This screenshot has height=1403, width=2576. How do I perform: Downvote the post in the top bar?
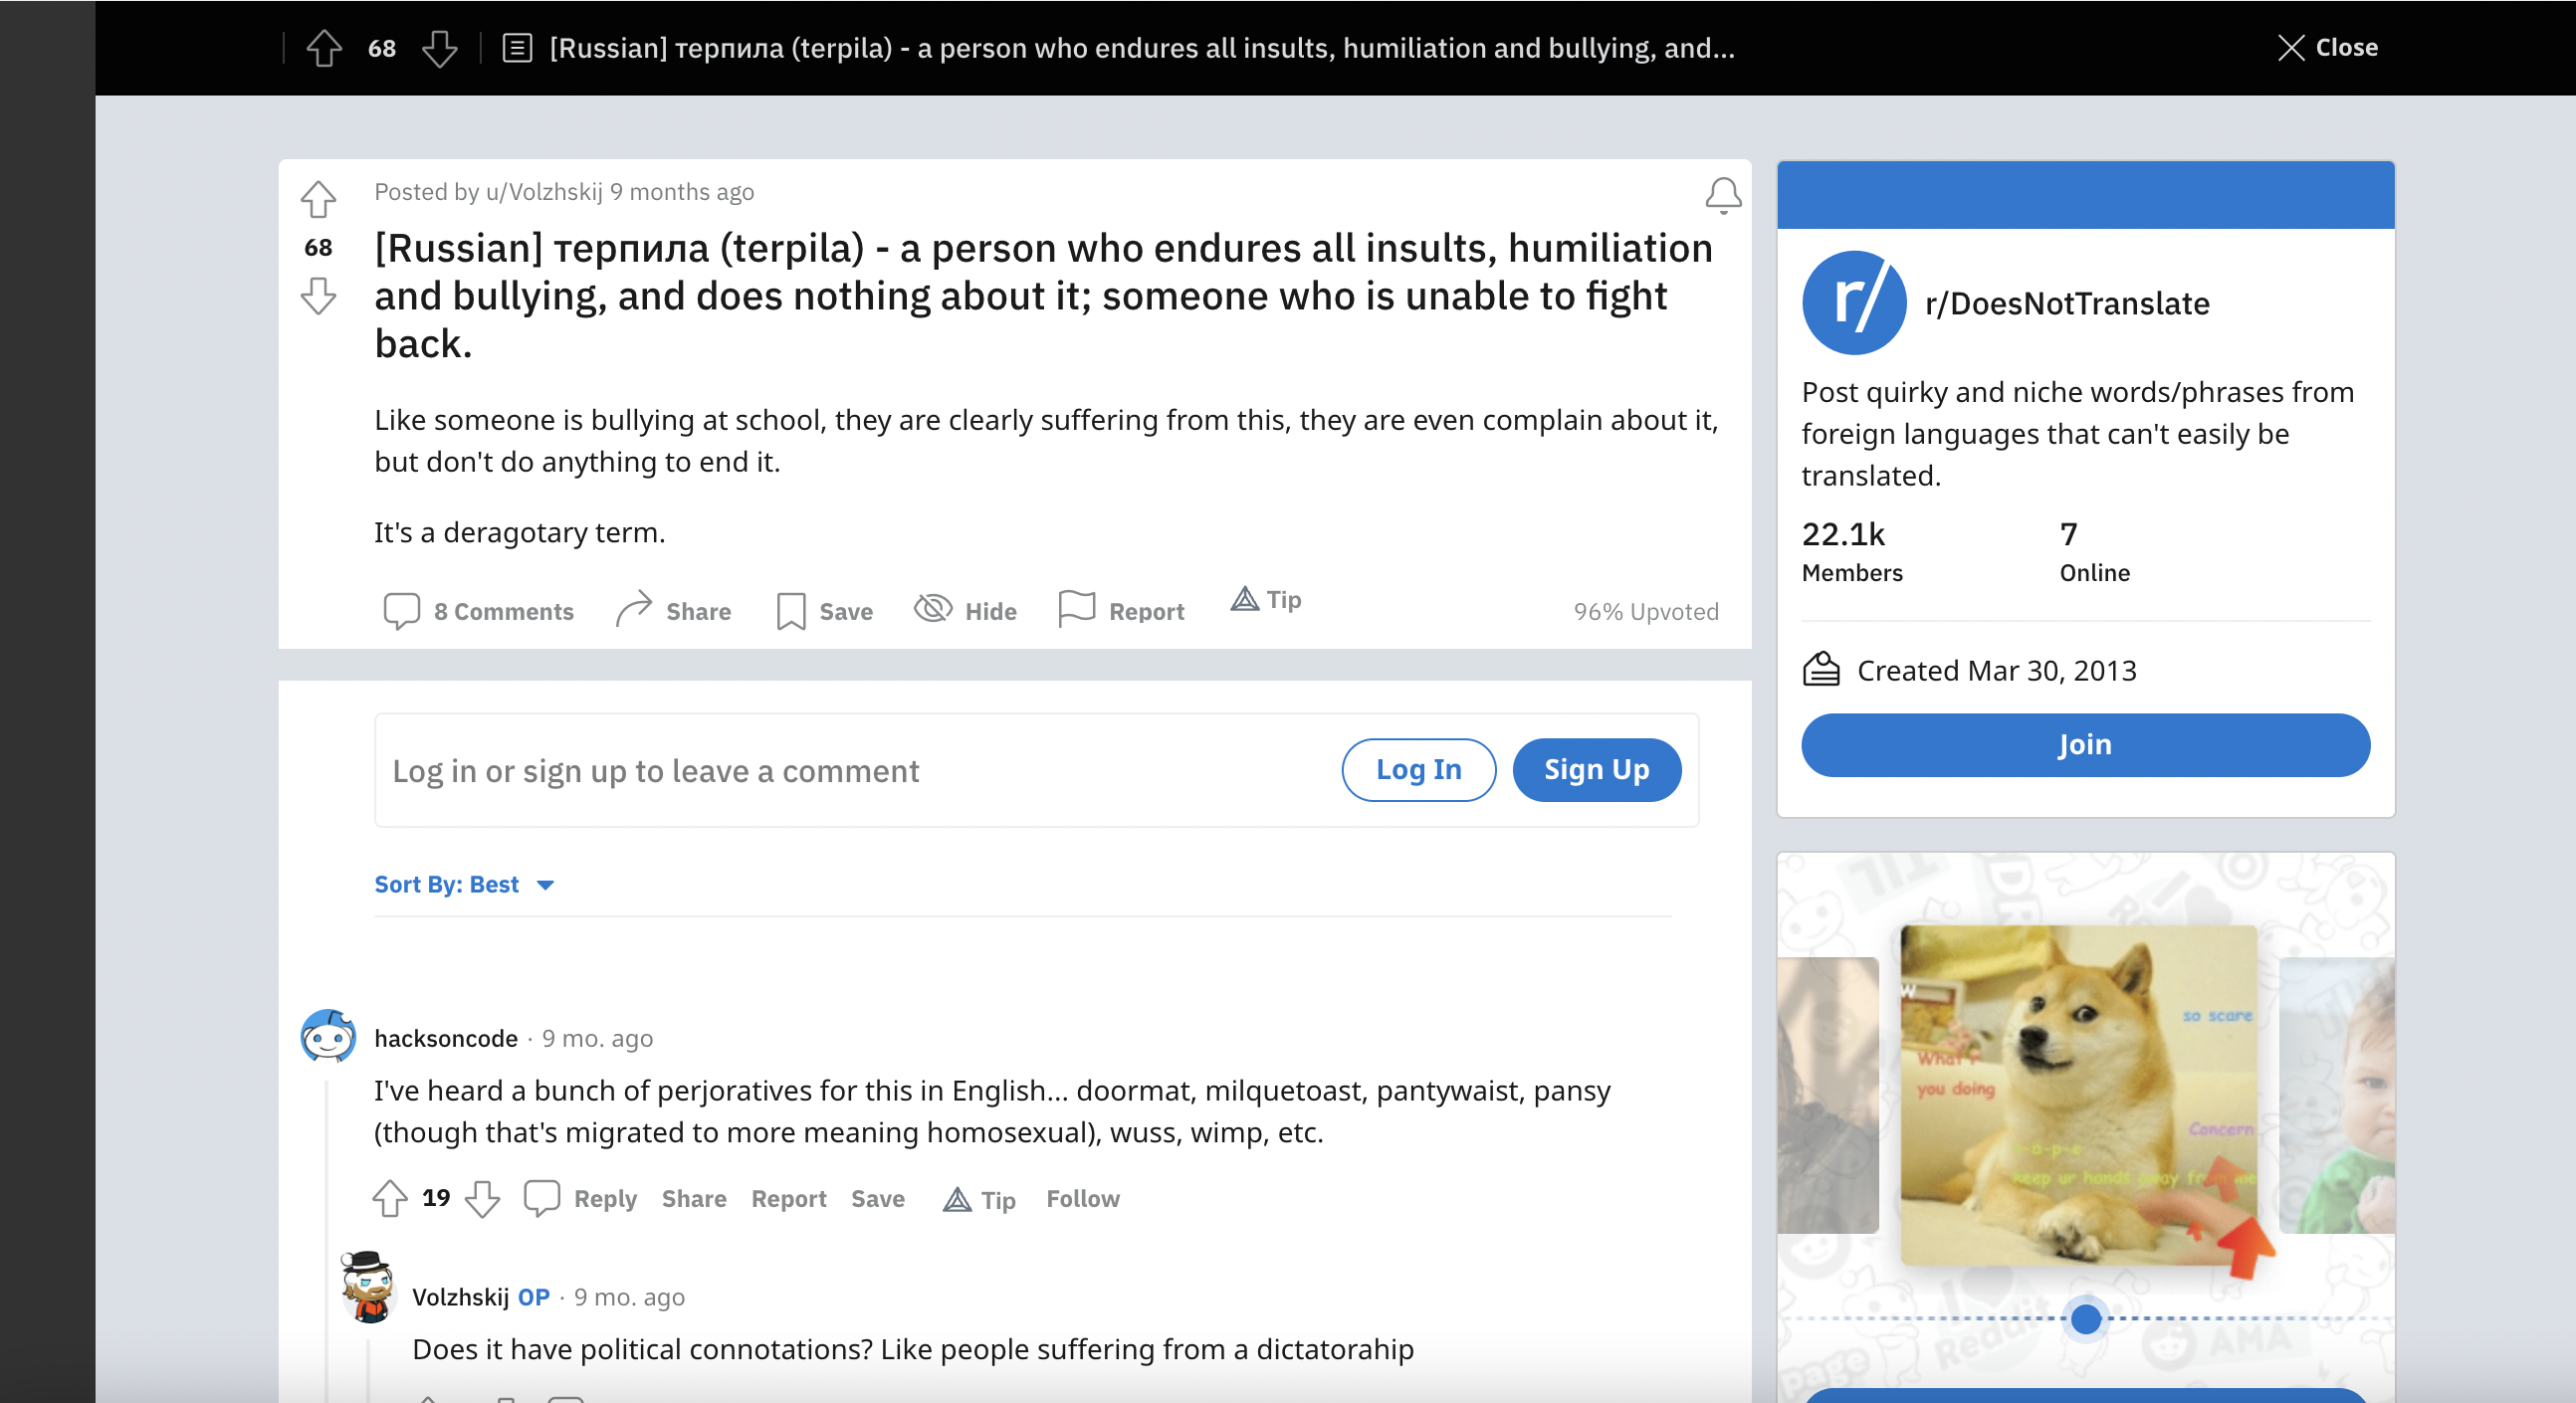tap(439, 48)
